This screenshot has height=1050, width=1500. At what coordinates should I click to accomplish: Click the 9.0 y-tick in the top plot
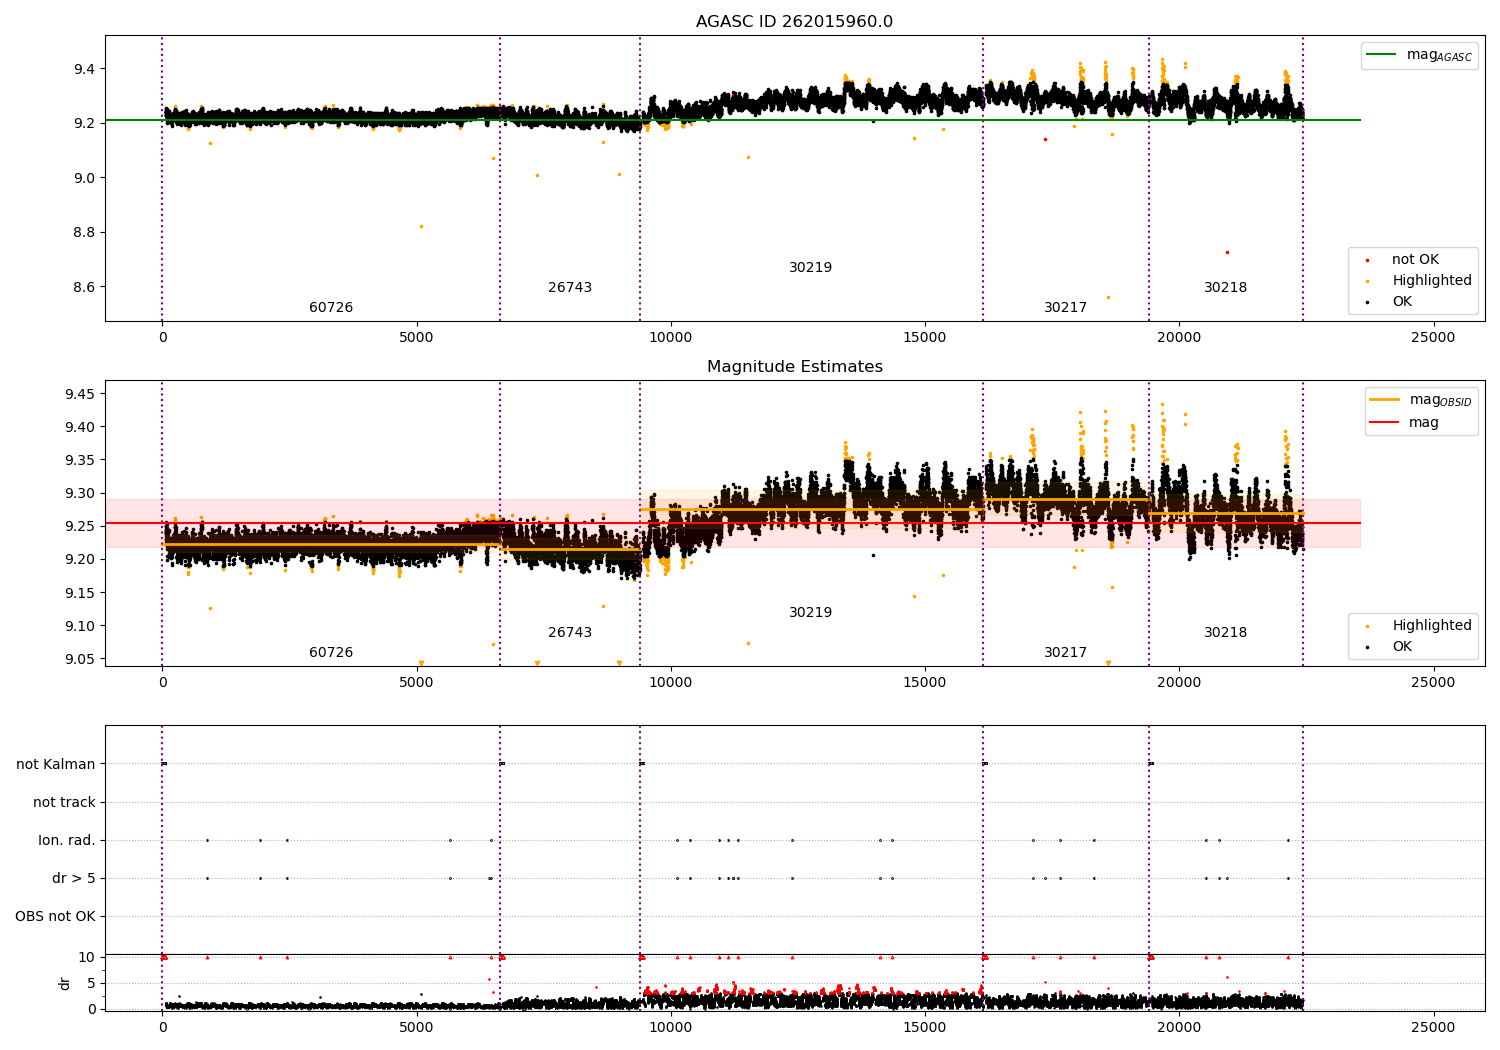tap(85, 178)
